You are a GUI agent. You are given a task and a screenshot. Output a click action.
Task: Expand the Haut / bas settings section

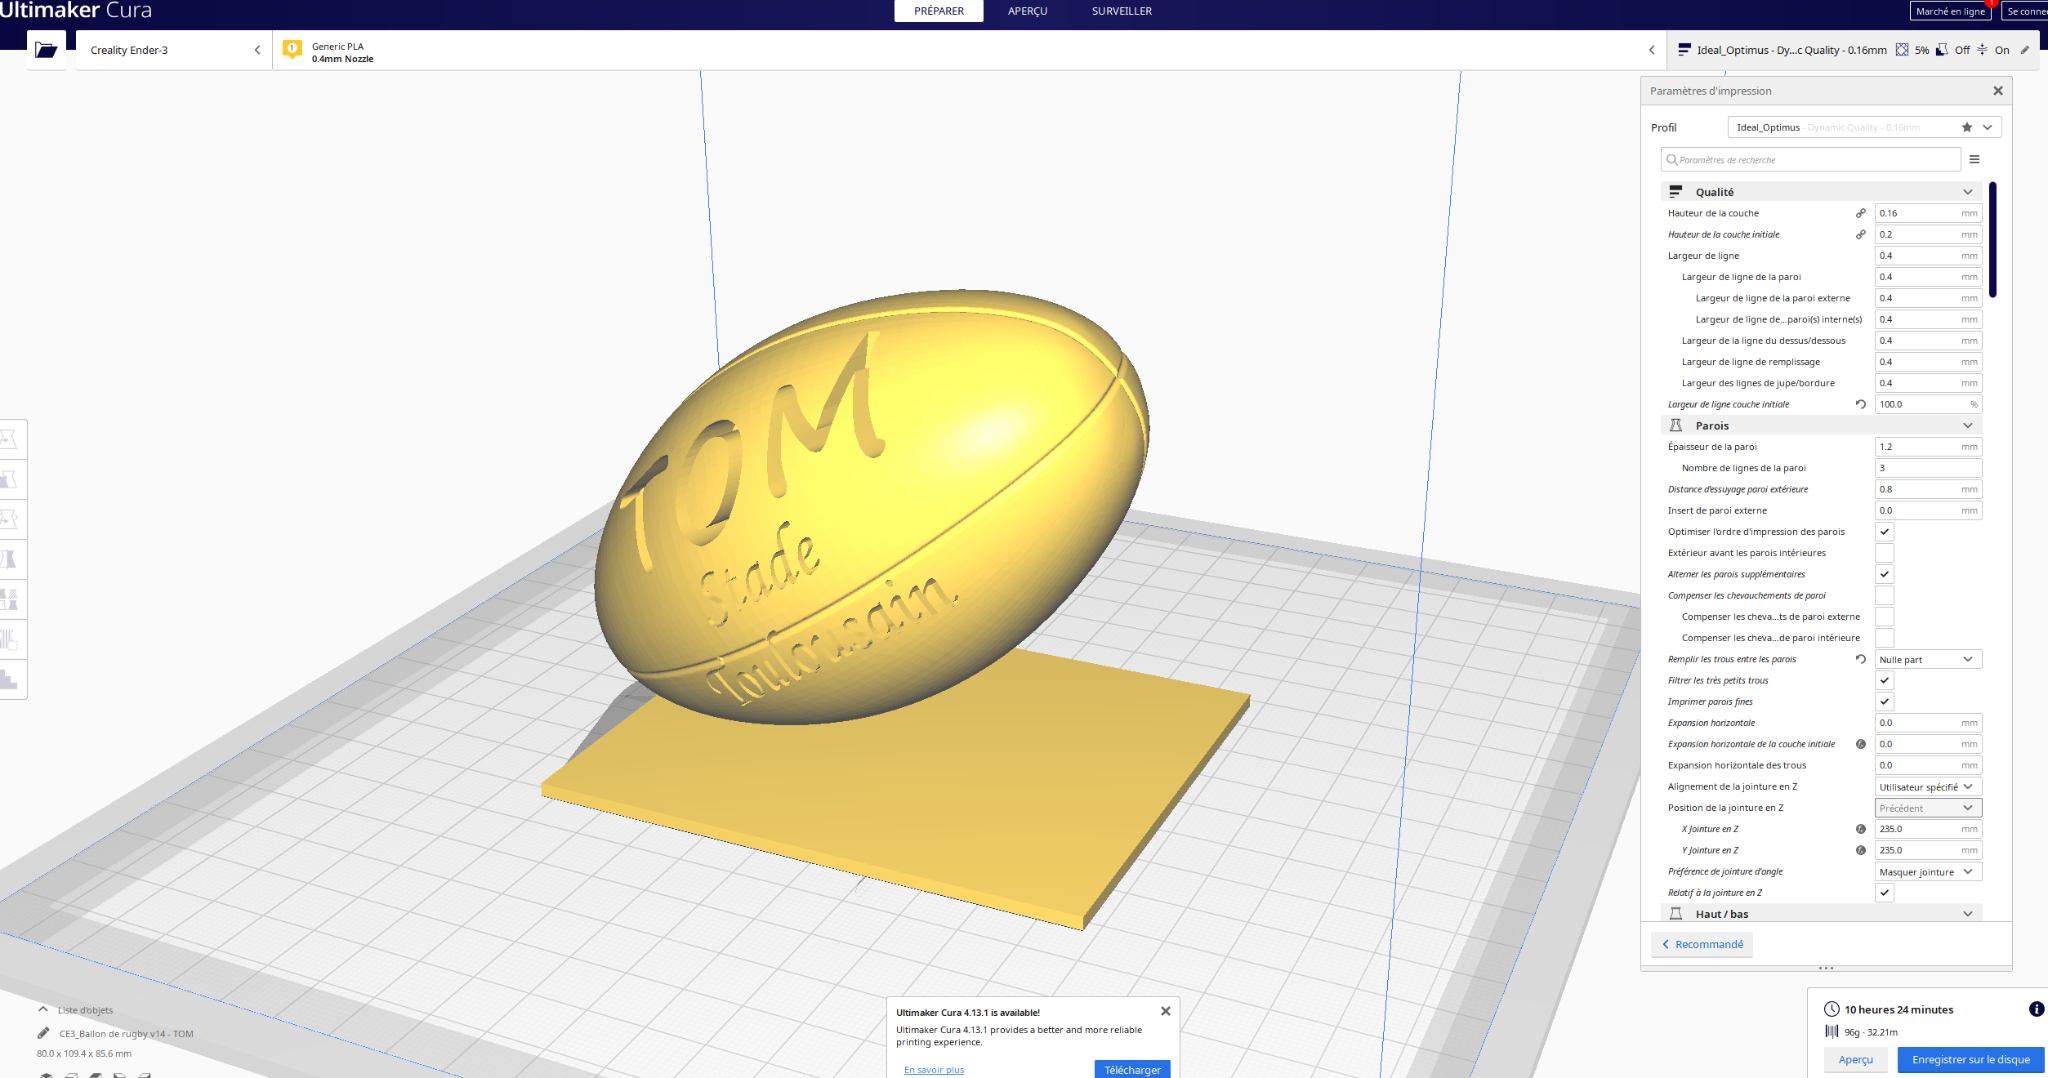pyautogui.click(x=1820, y=914)
